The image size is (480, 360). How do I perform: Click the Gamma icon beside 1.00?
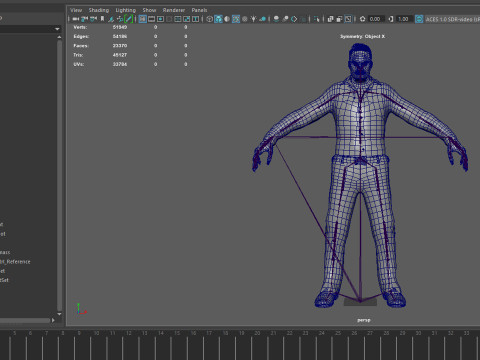pos(391,19)
